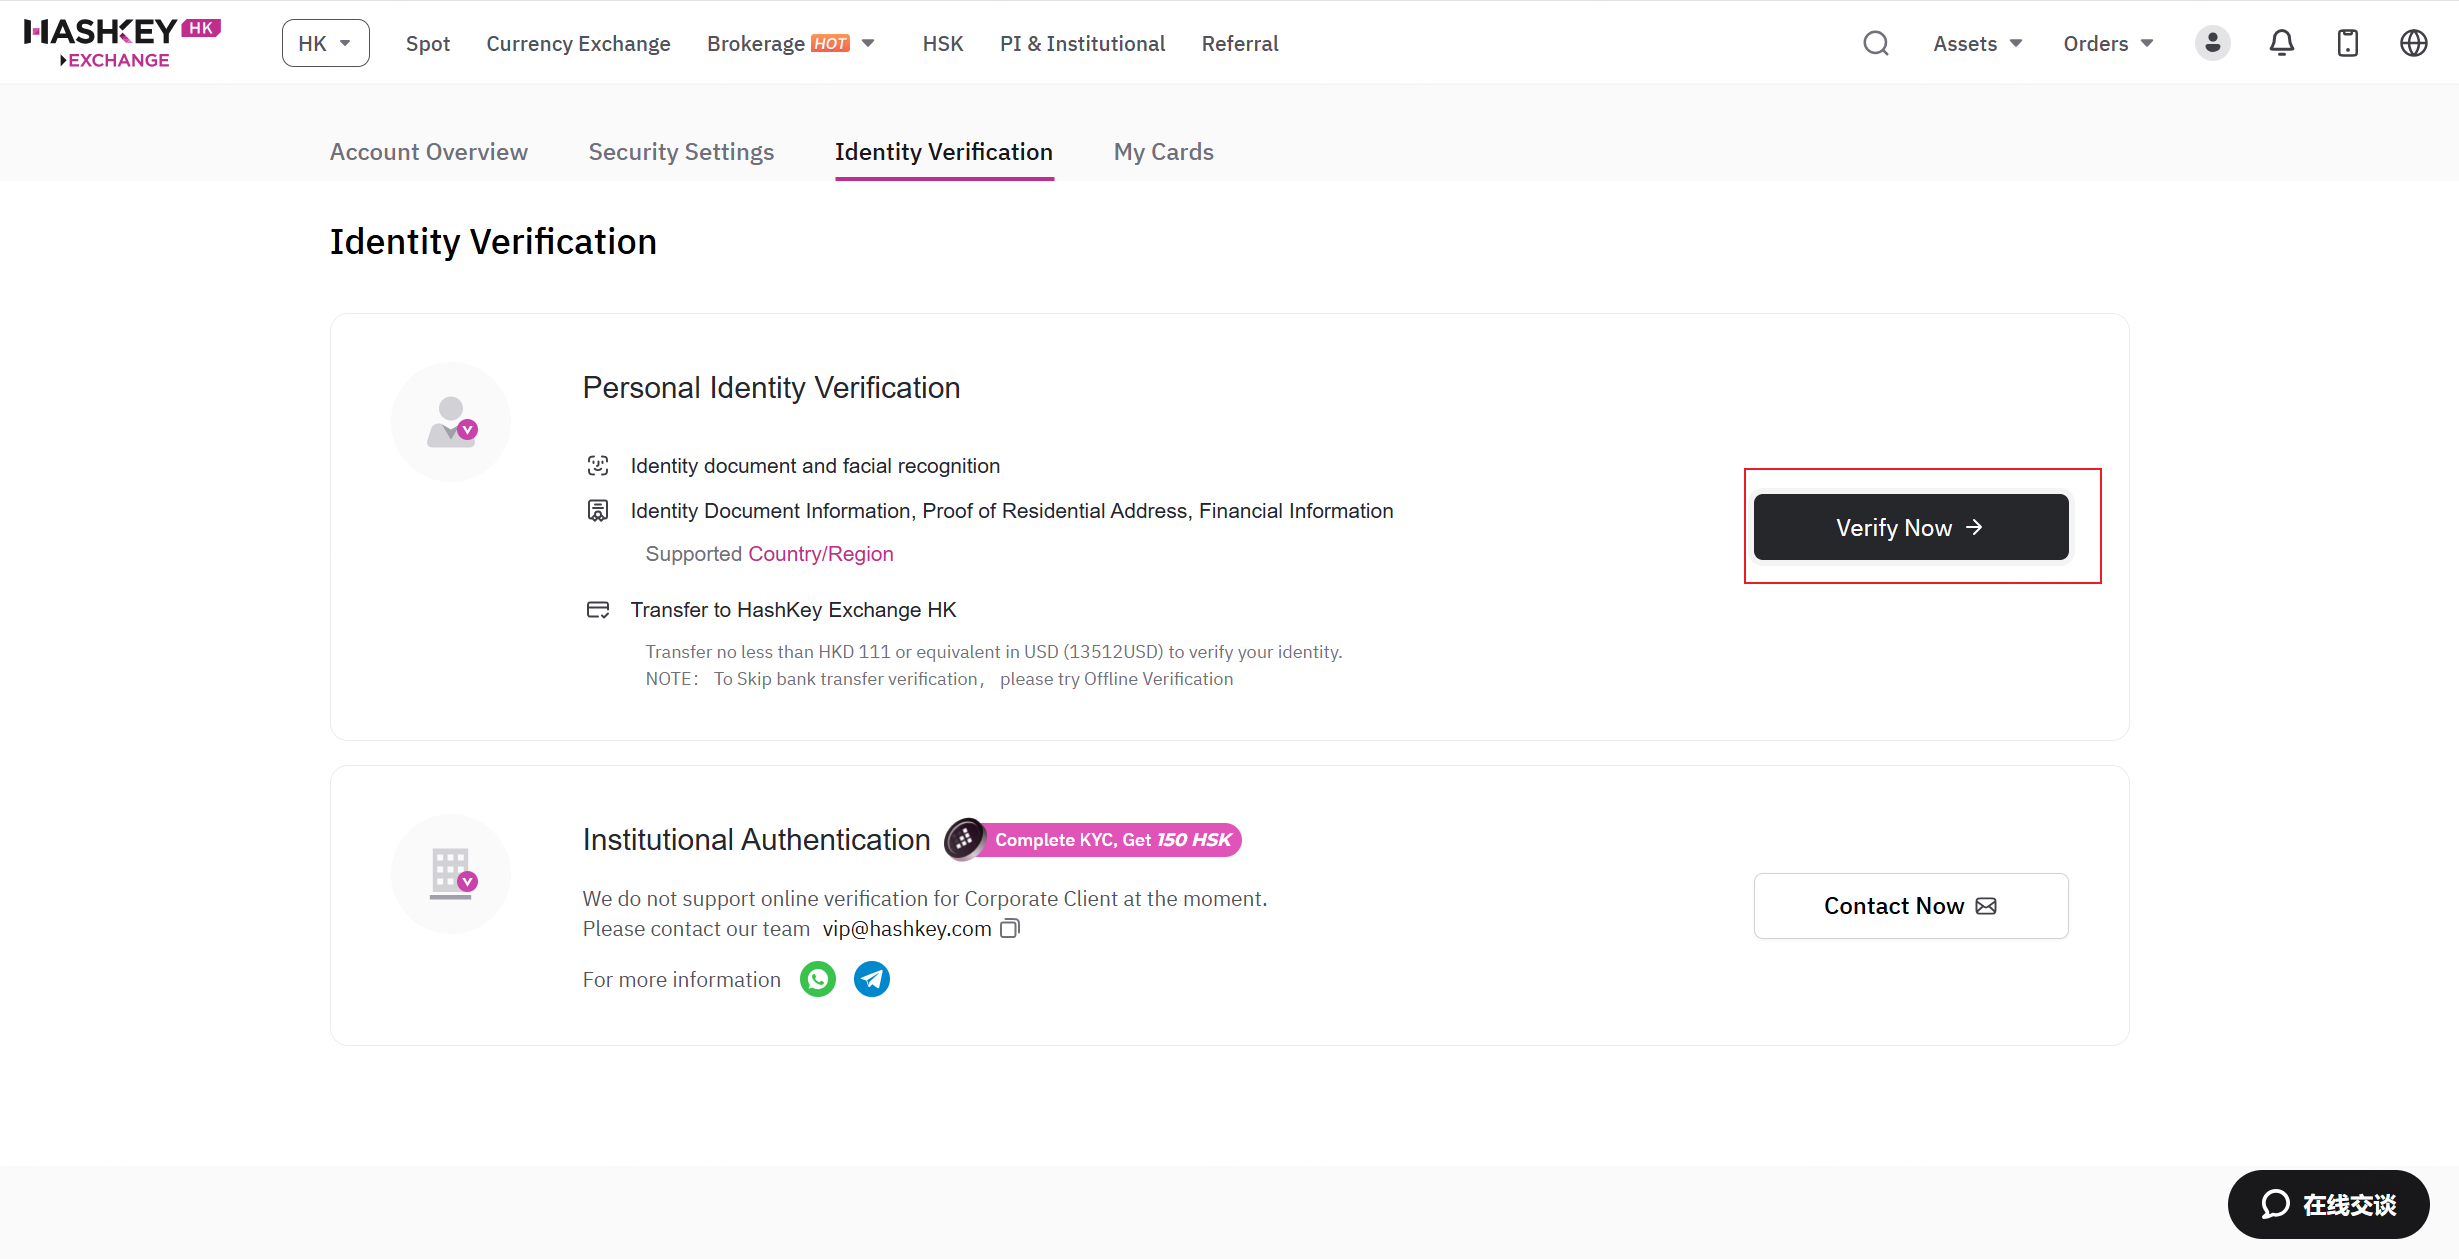Click the HSK token coin badge

965,840
